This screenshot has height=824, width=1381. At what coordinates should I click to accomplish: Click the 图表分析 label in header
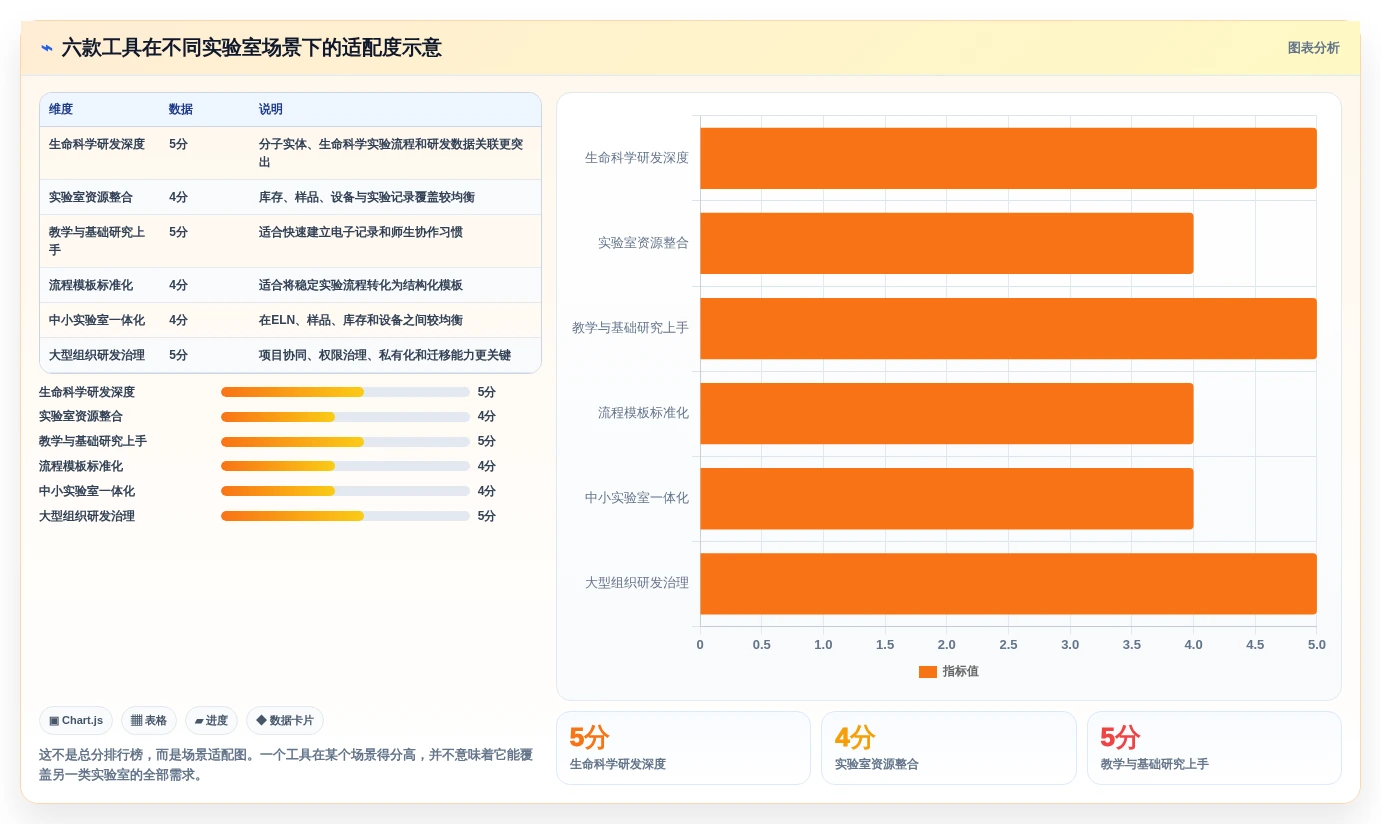(1313, 48)
